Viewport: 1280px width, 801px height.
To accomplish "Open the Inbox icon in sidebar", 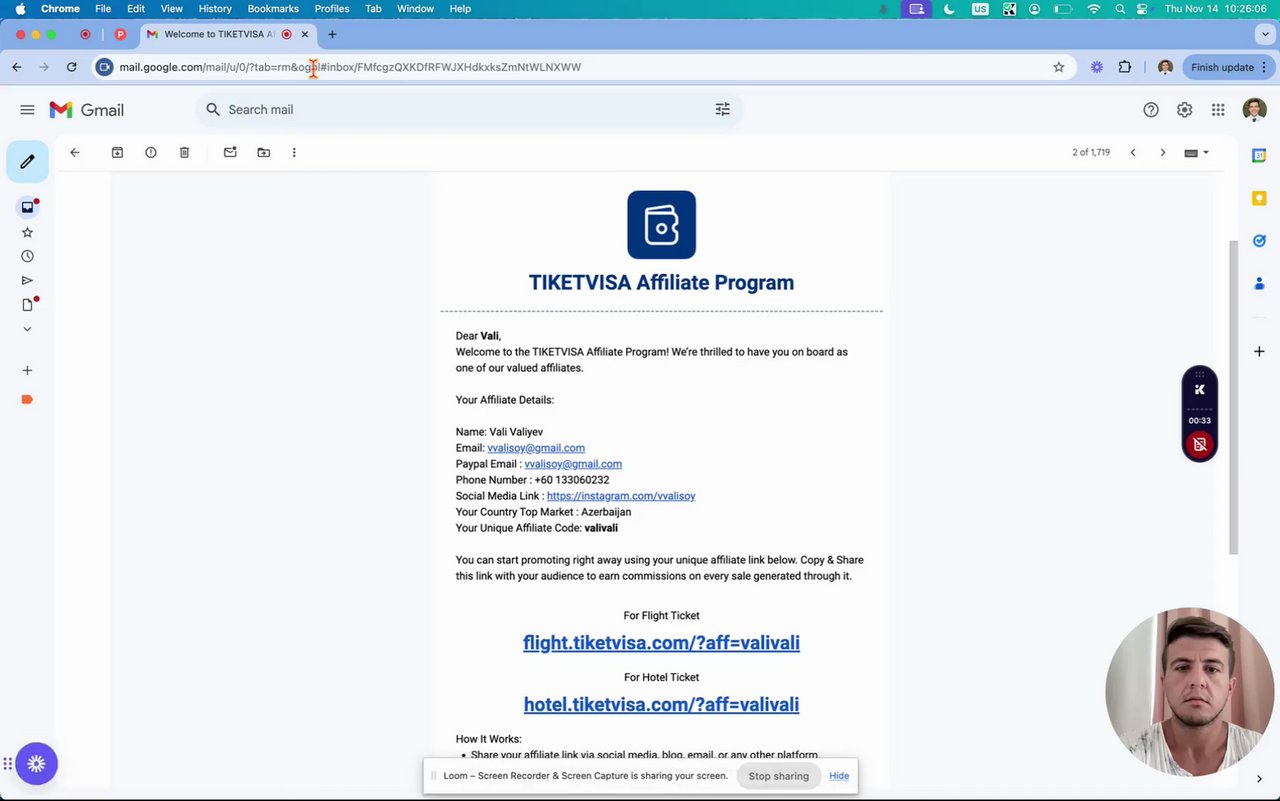I will pos(27,207).
